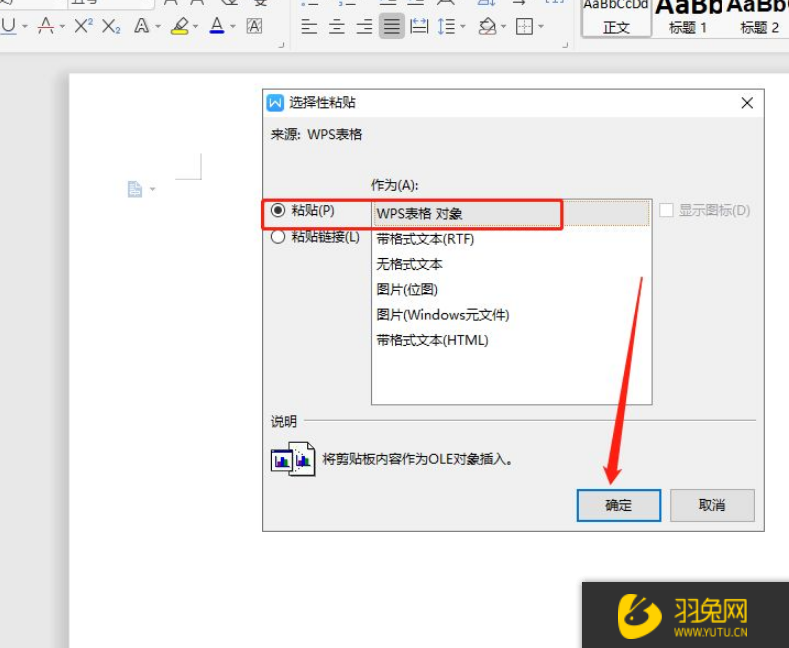Image resolution: width=789 pixels, height=648 pixels.
Task: Open line spacing dropdown arrow
Action: pos(462,26)
